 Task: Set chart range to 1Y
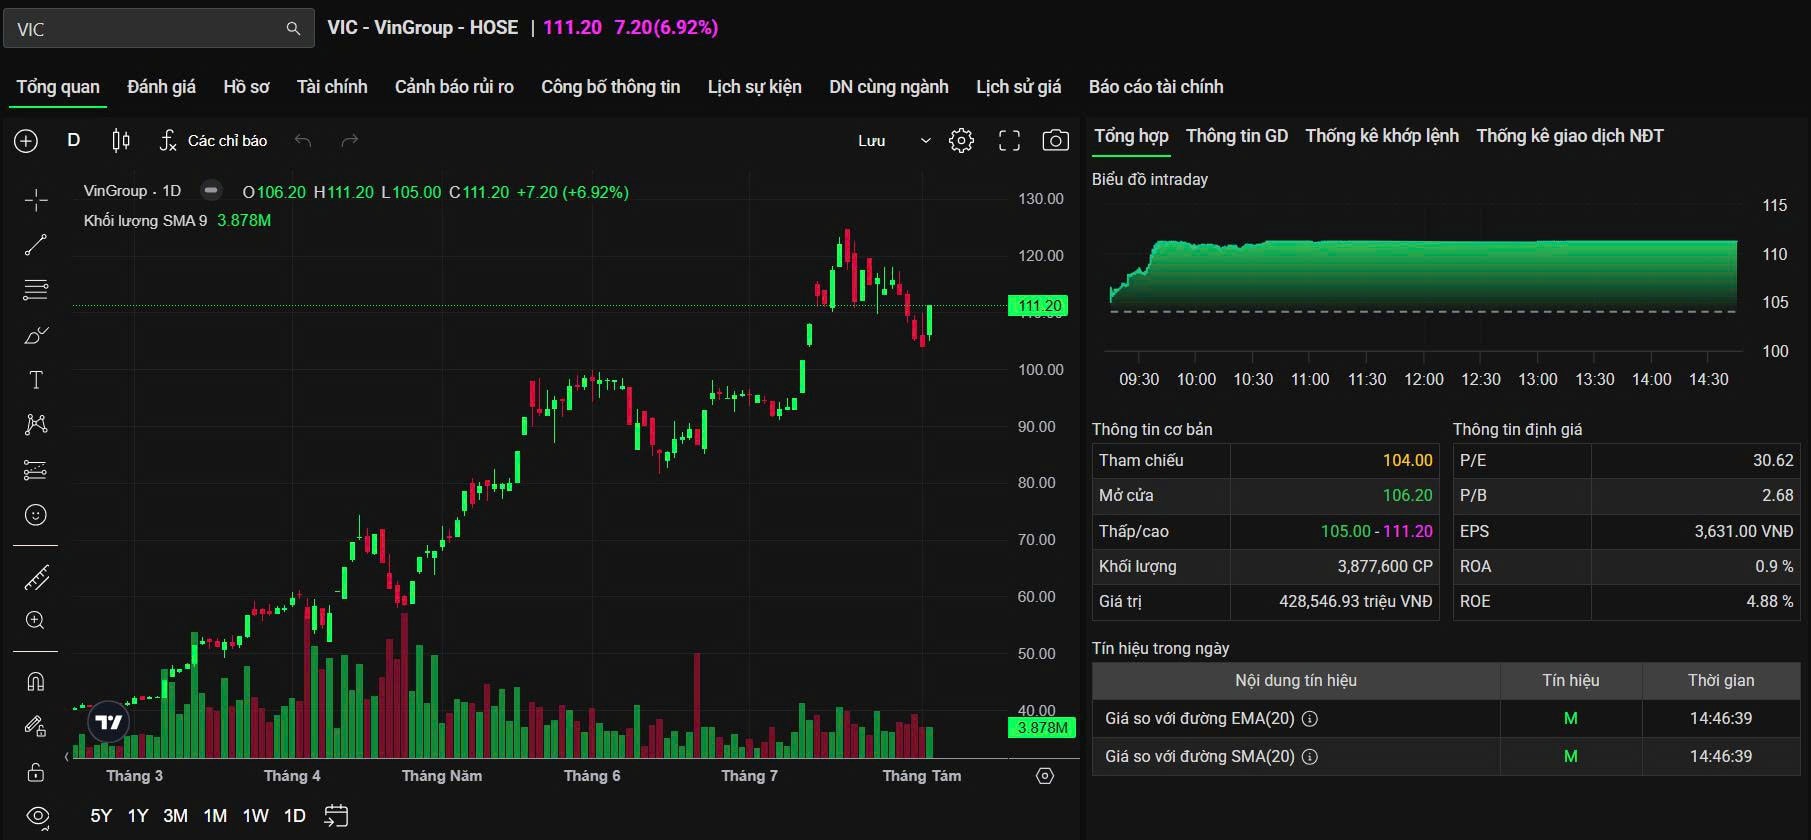[x=138, y=816]
